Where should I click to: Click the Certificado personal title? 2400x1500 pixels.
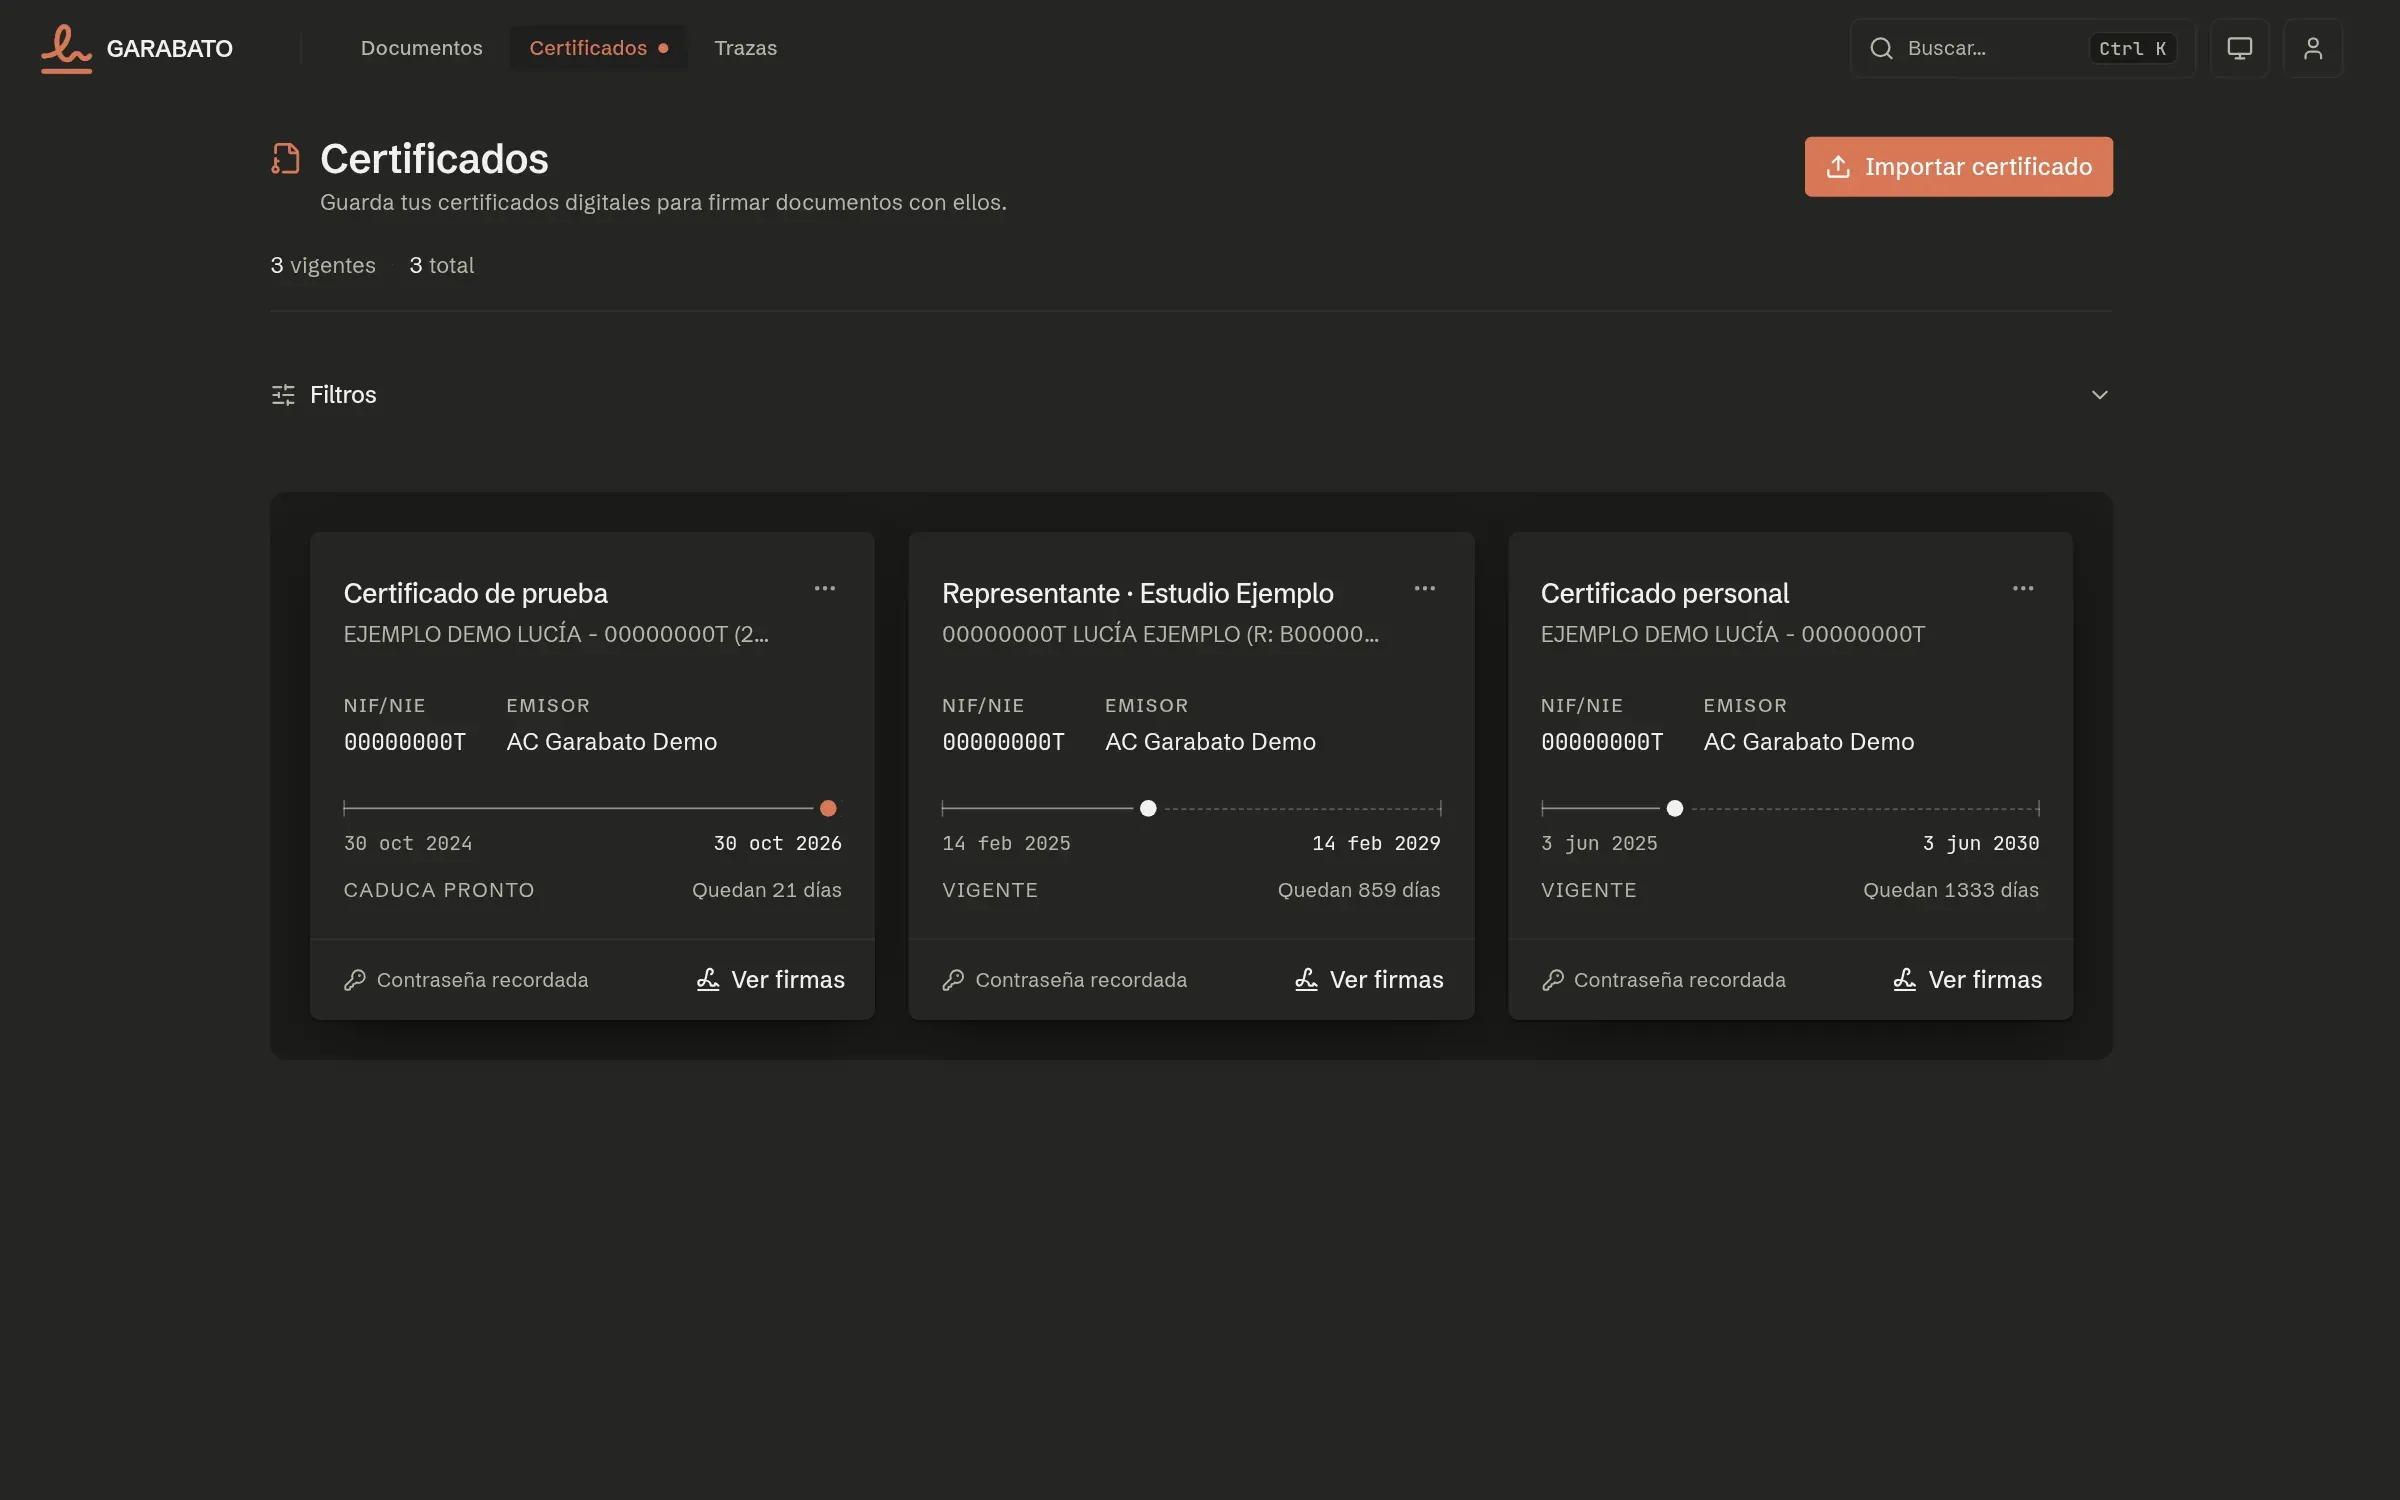pyautogui.click(x=1664, y=594)
